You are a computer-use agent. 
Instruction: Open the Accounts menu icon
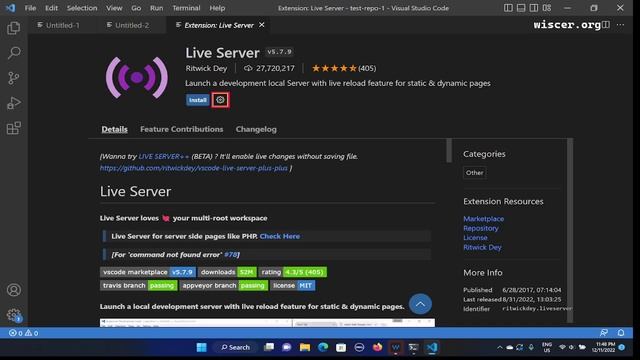click(13, 290)
